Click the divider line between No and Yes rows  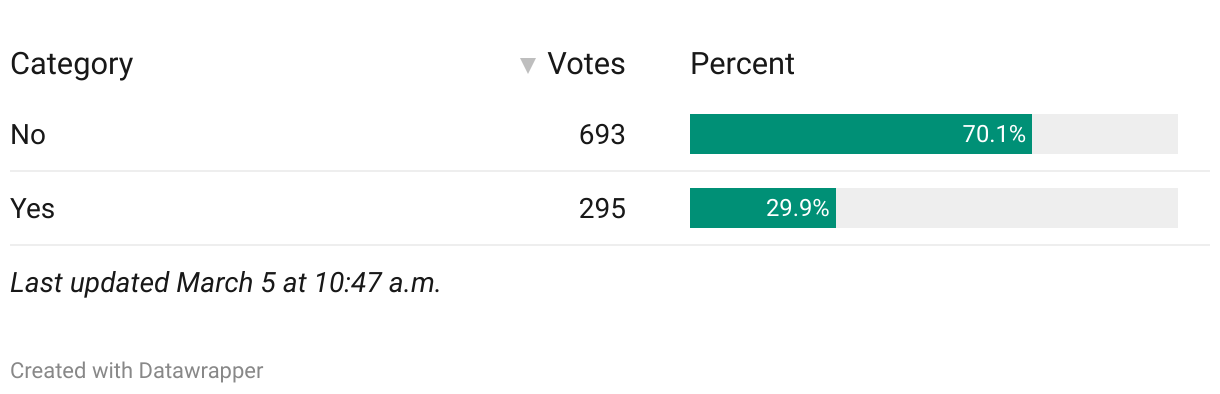[x=610, y=171]
